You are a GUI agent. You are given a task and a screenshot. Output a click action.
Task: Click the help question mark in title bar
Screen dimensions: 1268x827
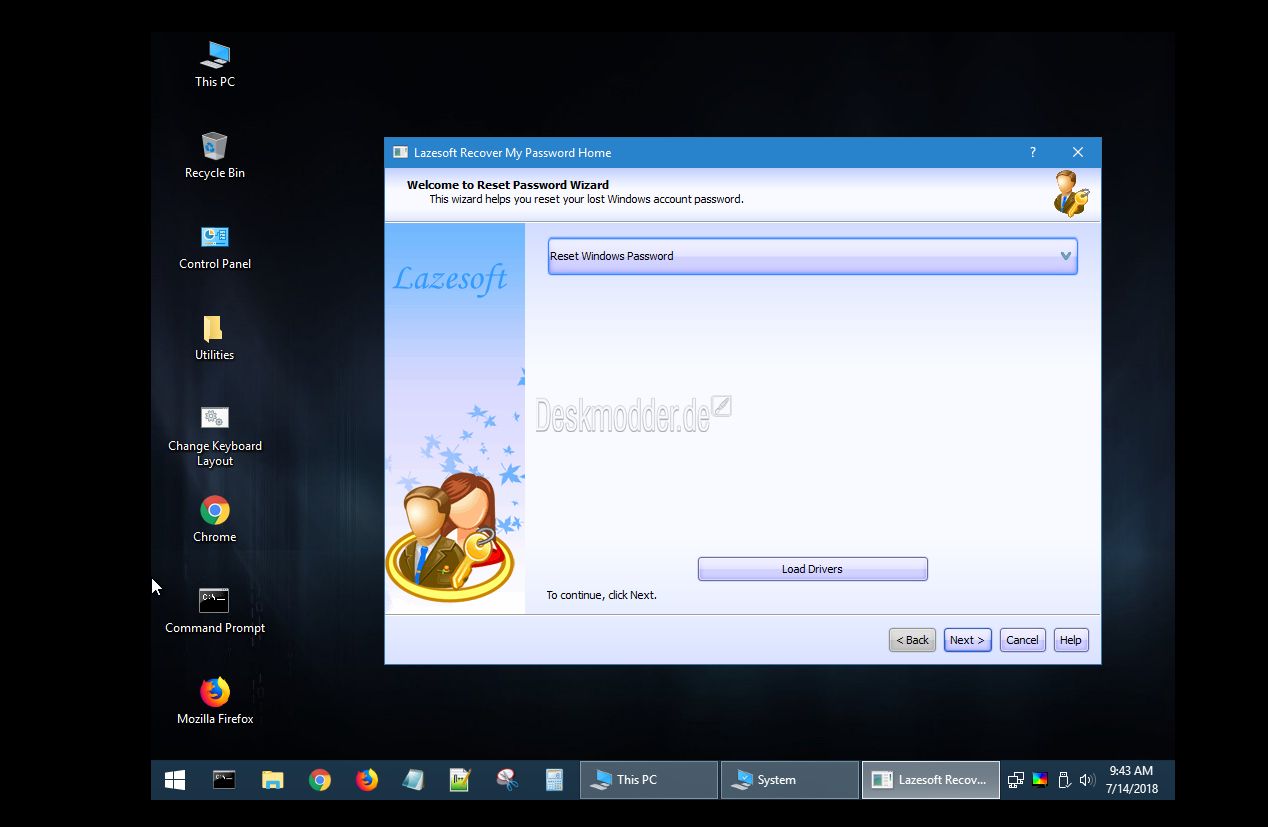pyautogui.click(x=1033, y=152)
